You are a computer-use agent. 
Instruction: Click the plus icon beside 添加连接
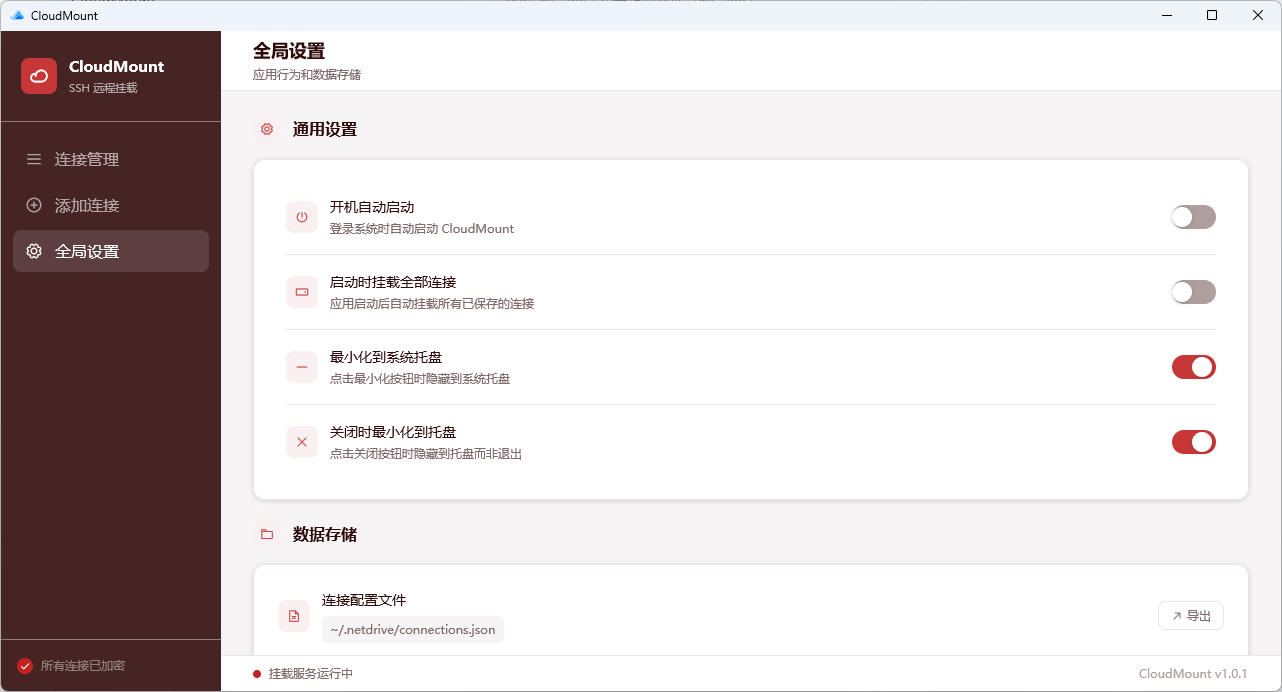[34, 205]
